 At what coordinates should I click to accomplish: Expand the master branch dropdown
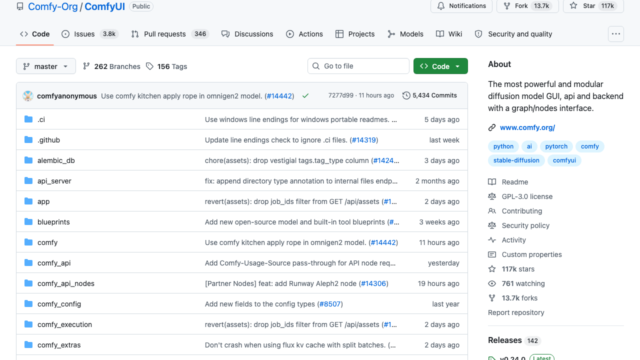coord(46,66)
